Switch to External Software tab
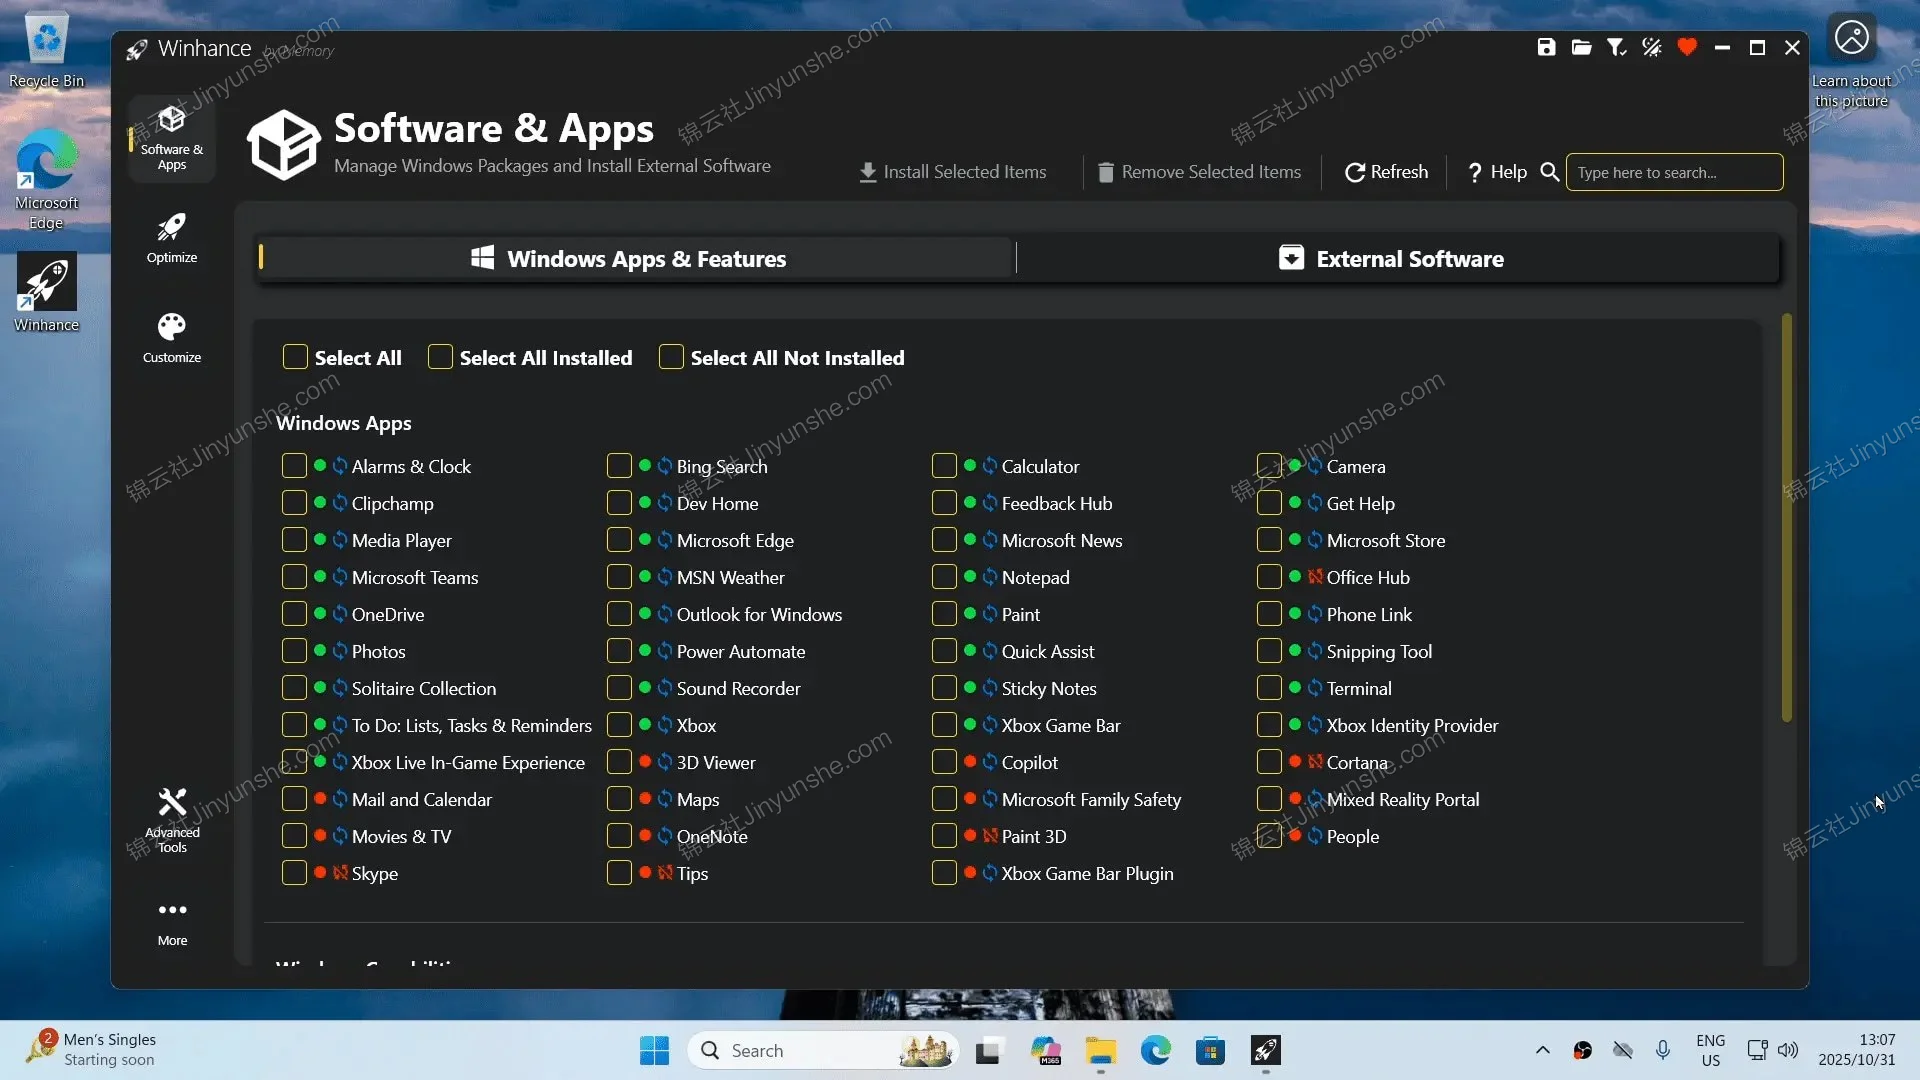 (x=1399, y=258)
